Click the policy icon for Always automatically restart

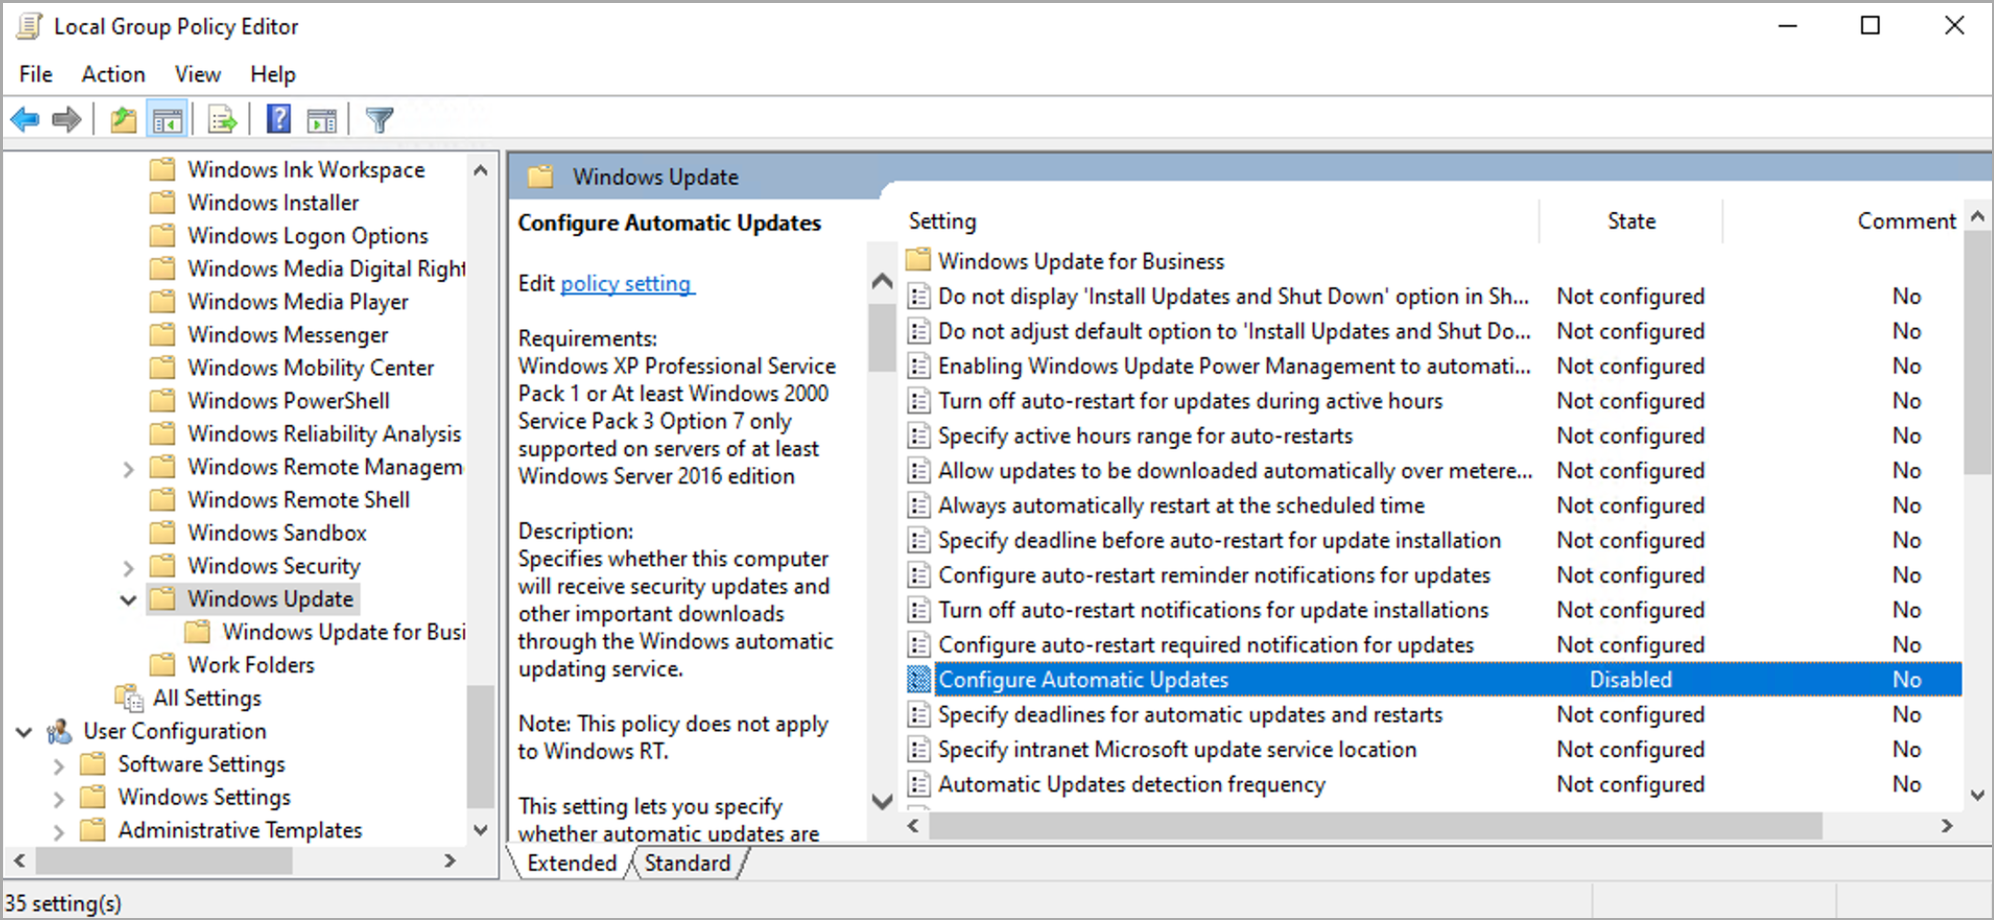[x=918, y=505]
